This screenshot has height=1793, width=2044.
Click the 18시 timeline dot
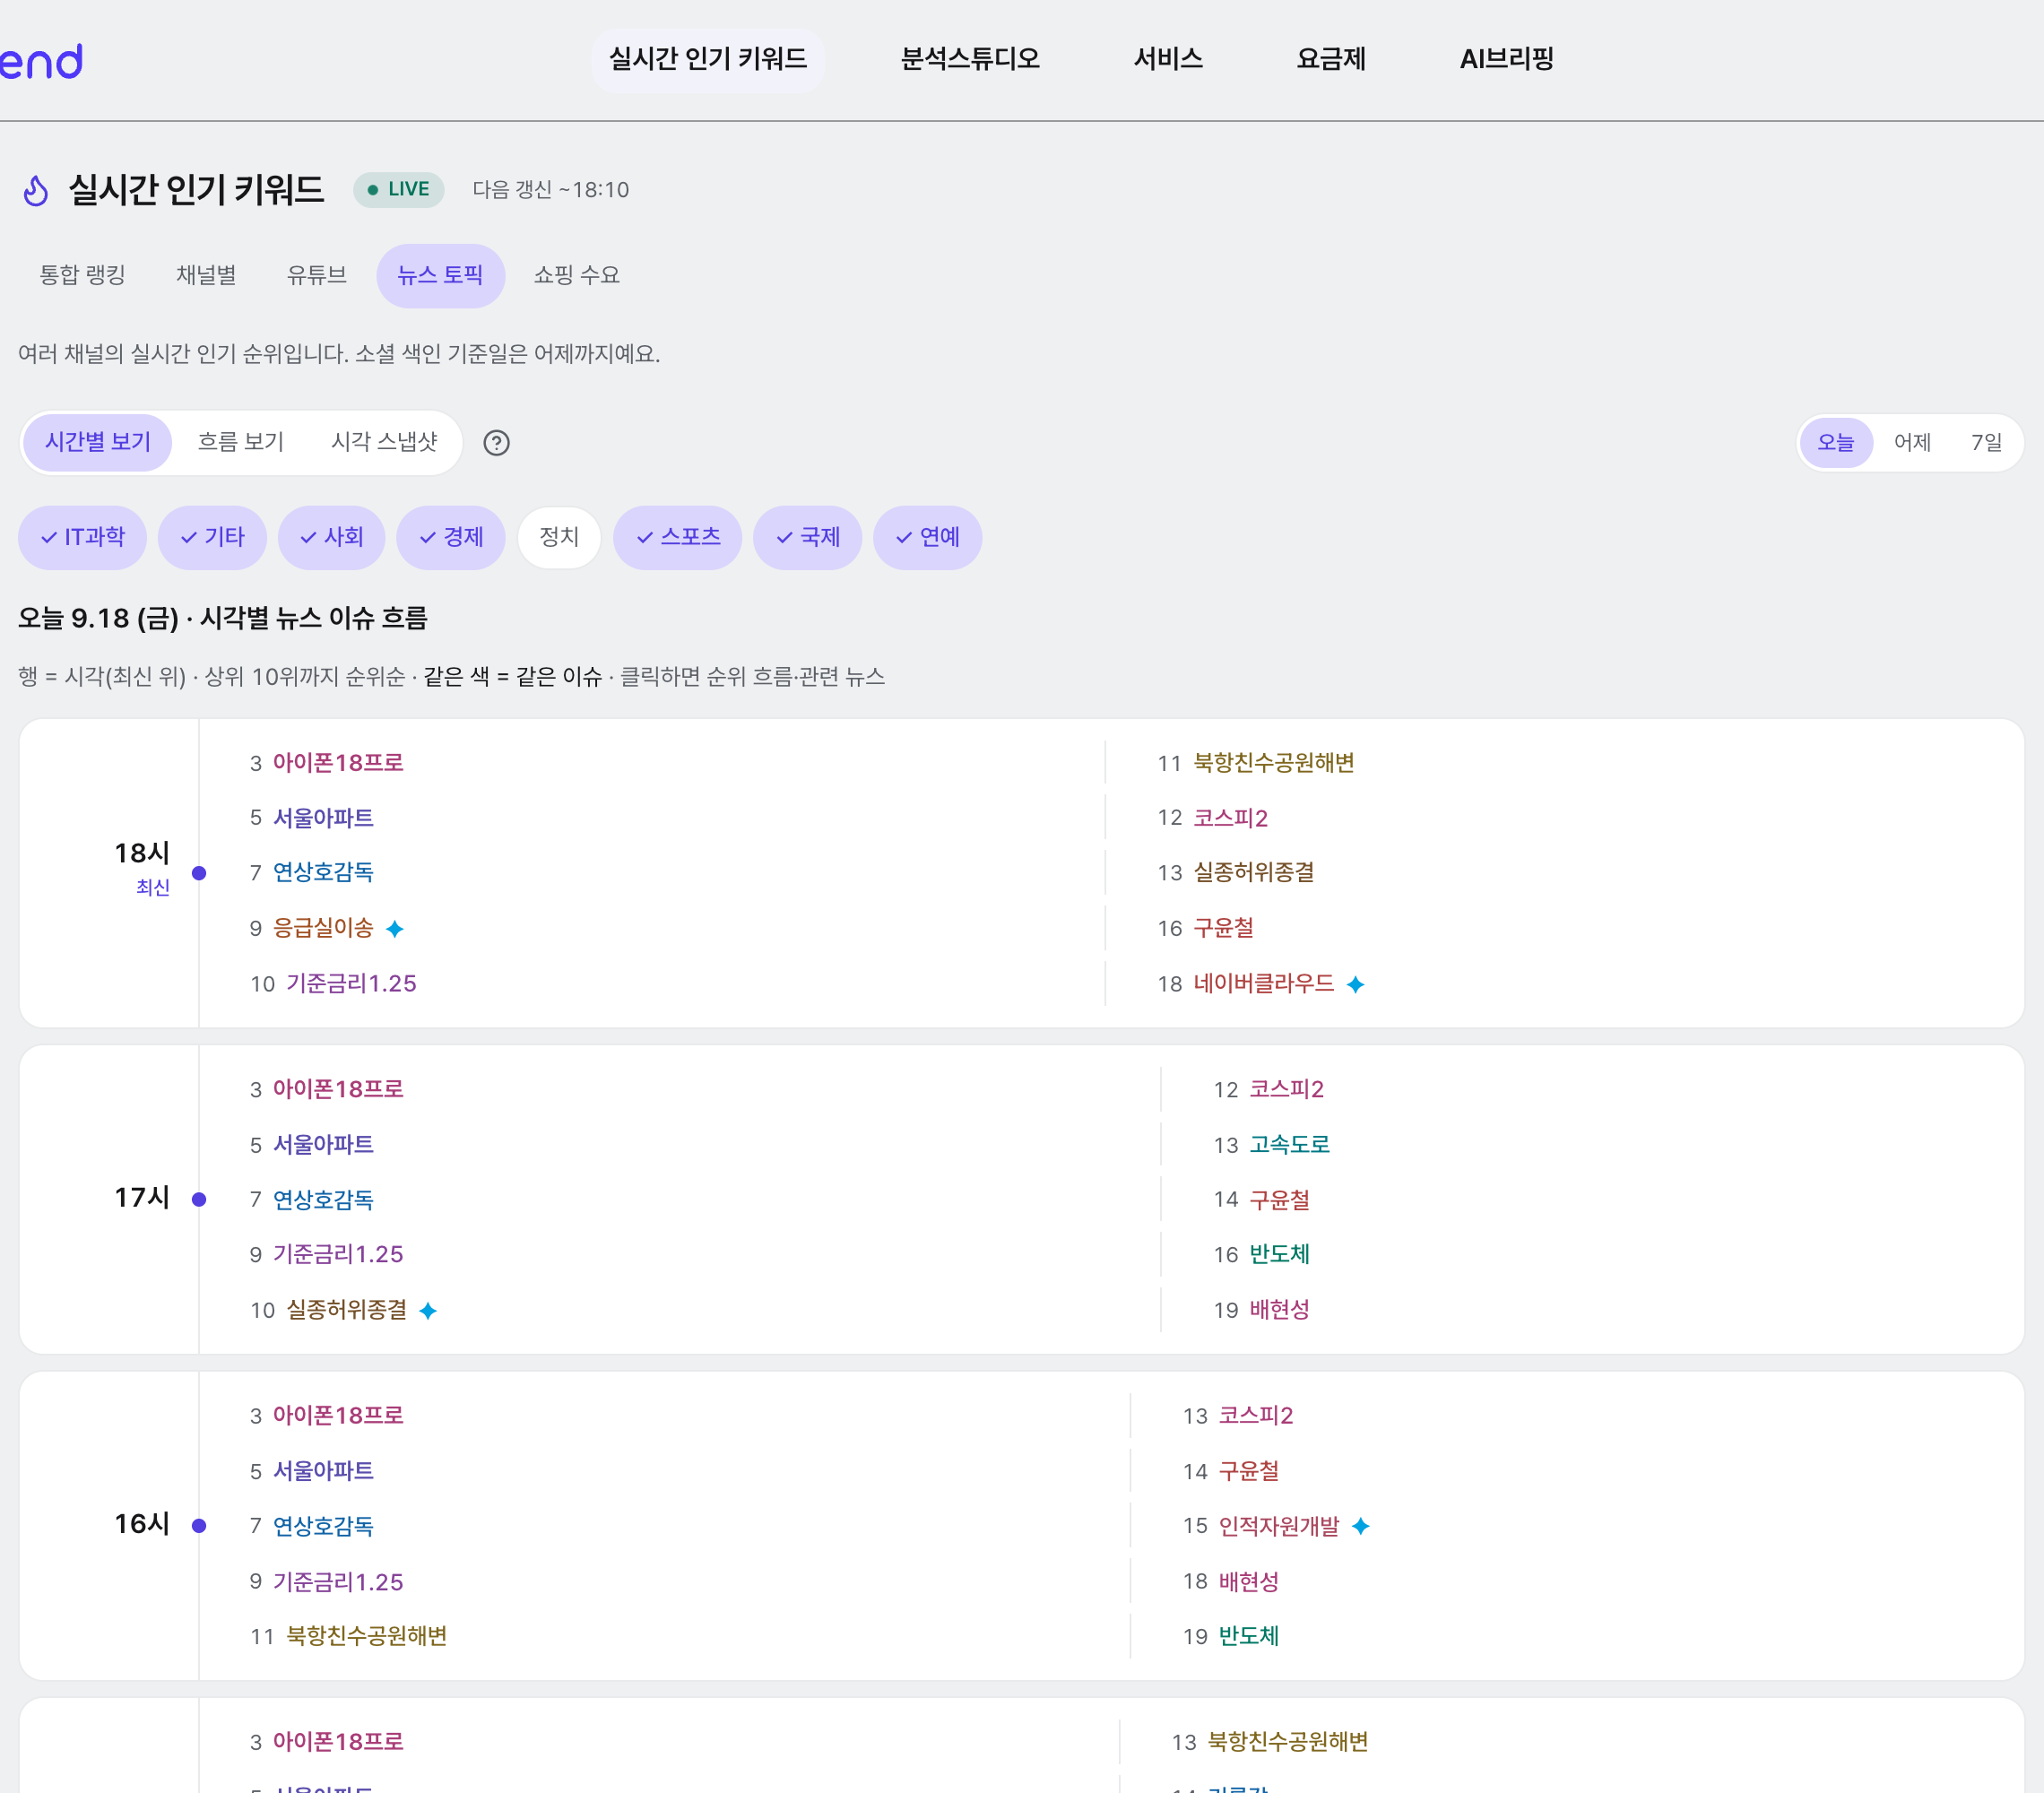[x=199, y=873]
